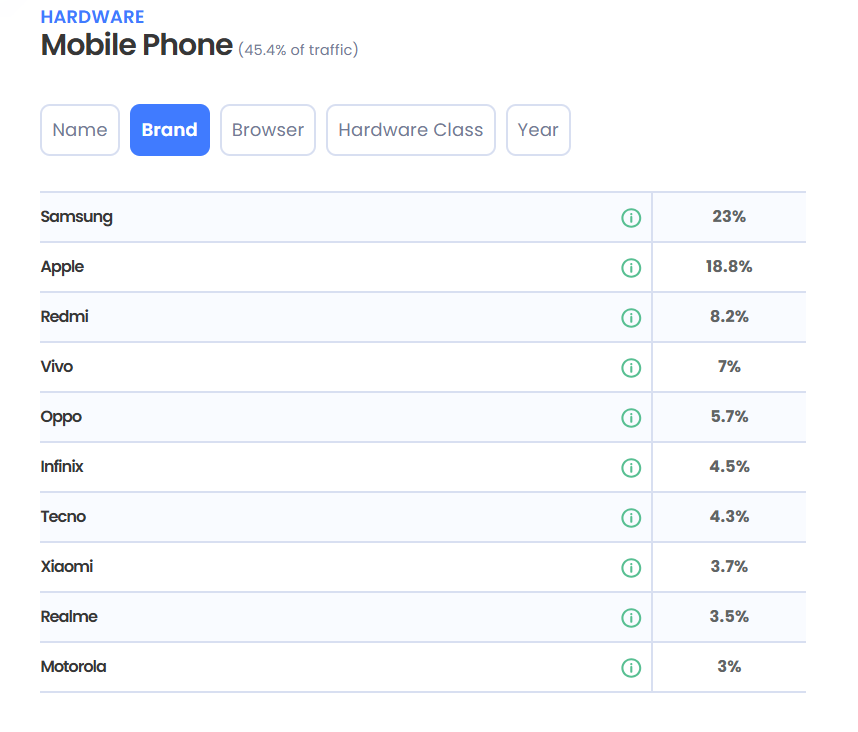Click the Tecno info icon
The height and width of the screenshot is (732, 858).
tap(631, 518)
